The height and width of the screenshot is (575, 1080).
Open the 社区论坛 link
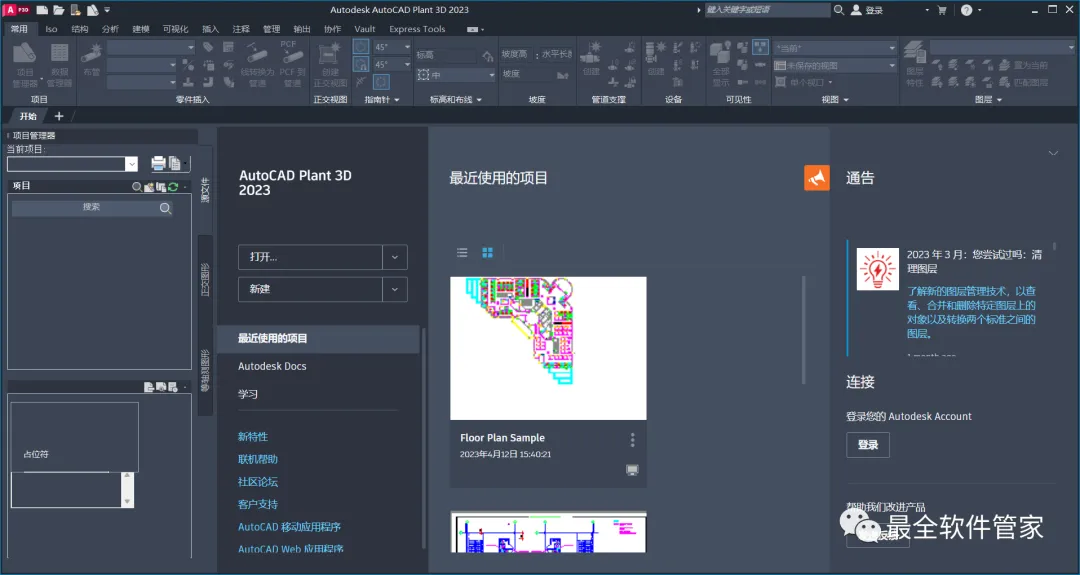pyautogui.click(x=258, y=482)
